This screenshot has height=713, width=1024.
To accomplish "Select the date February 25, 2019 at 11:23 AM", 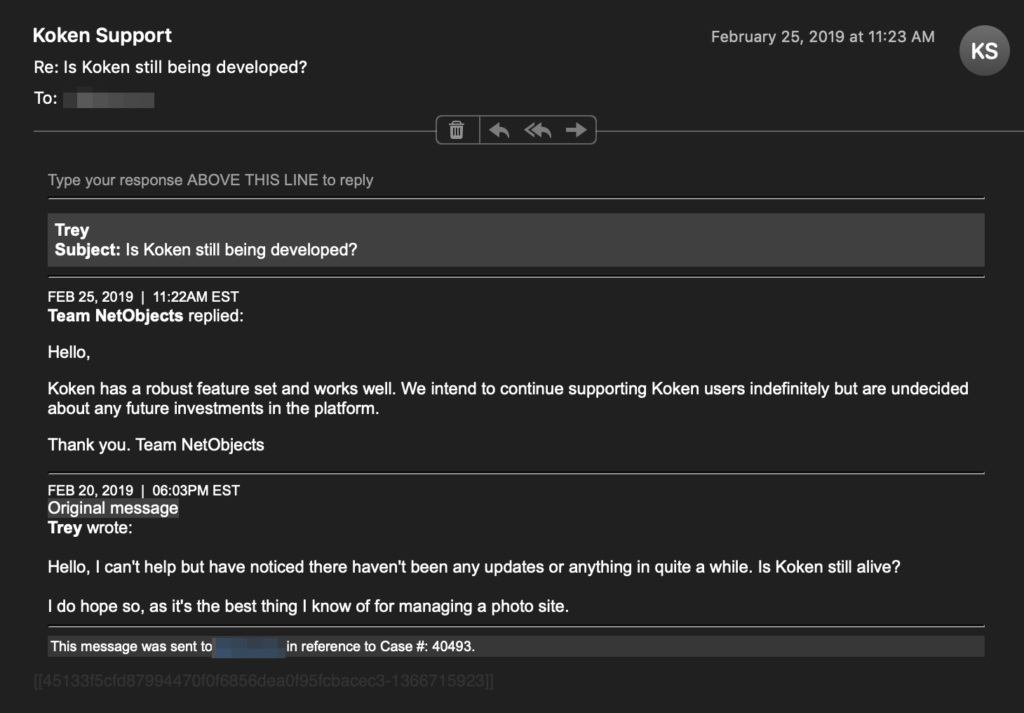I will tap(822, 37).
